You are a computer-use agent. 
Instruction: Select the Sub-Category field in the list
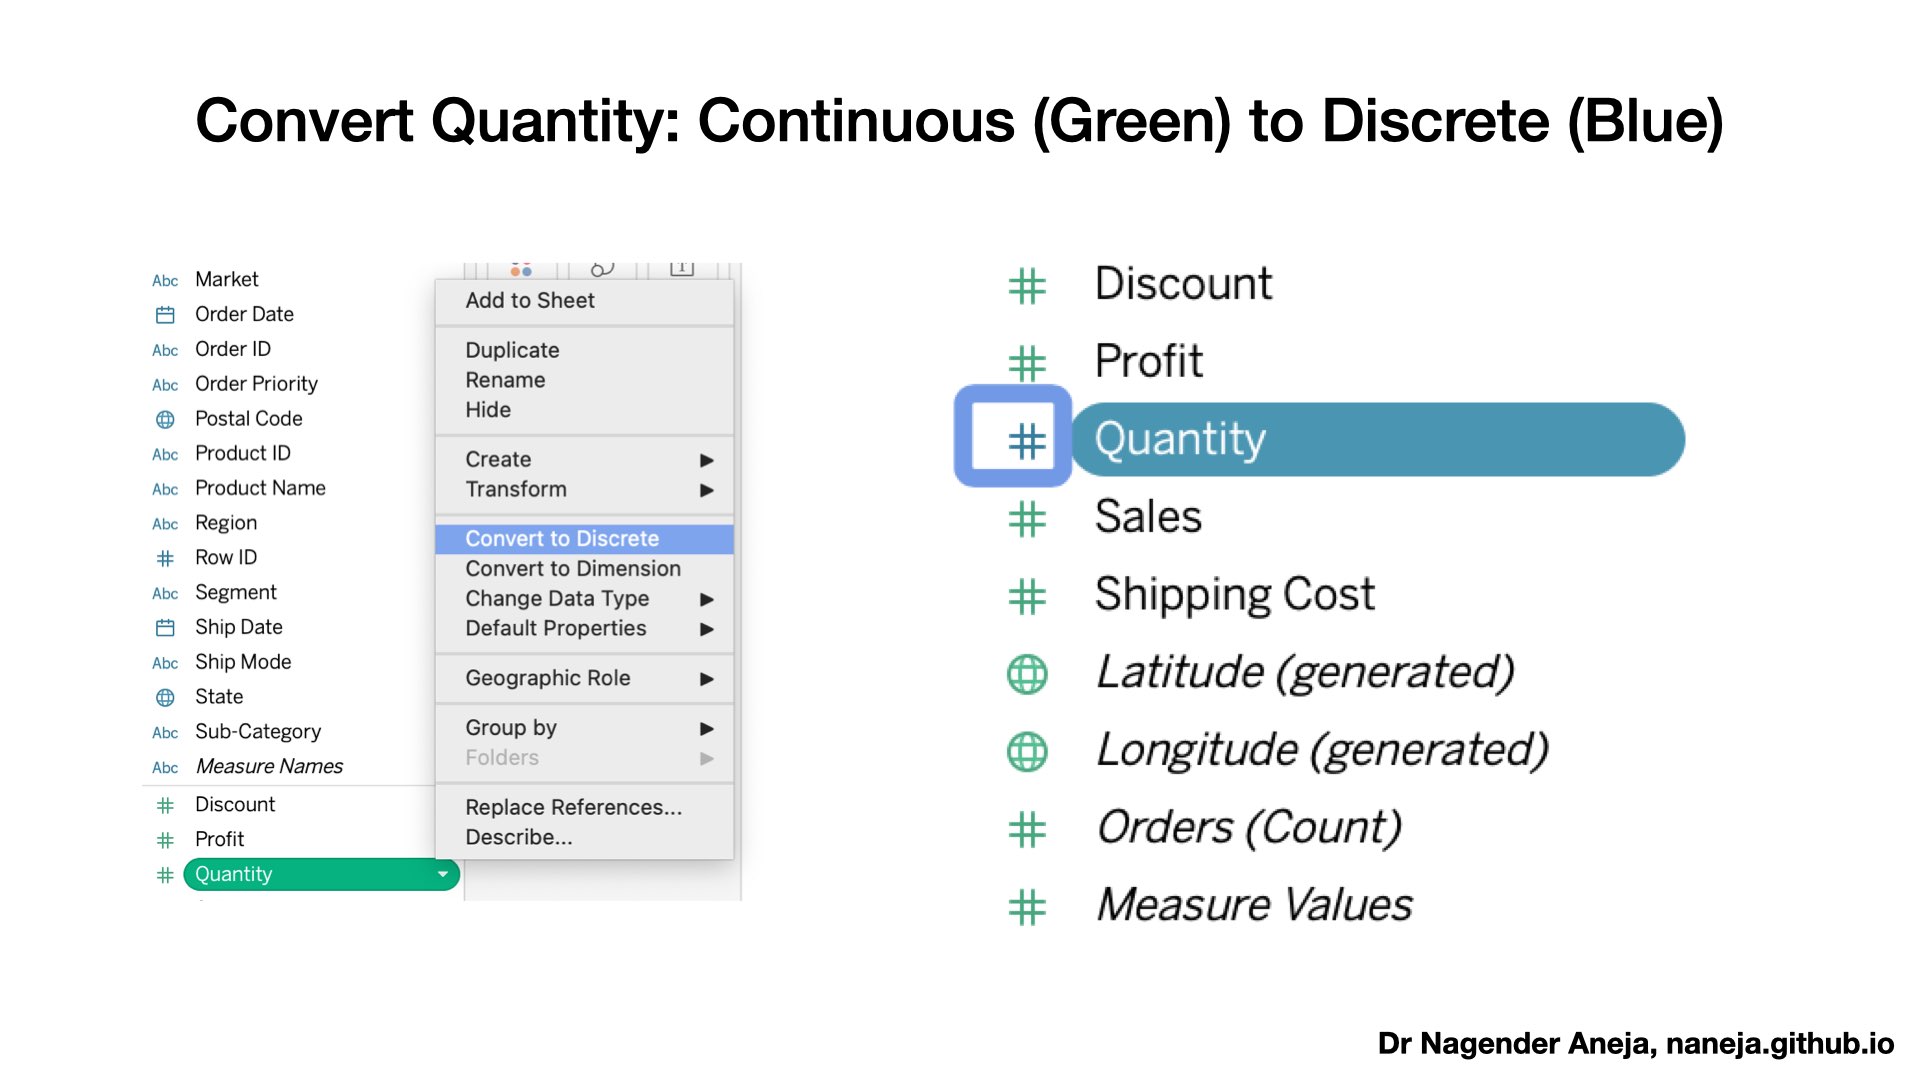257,732
